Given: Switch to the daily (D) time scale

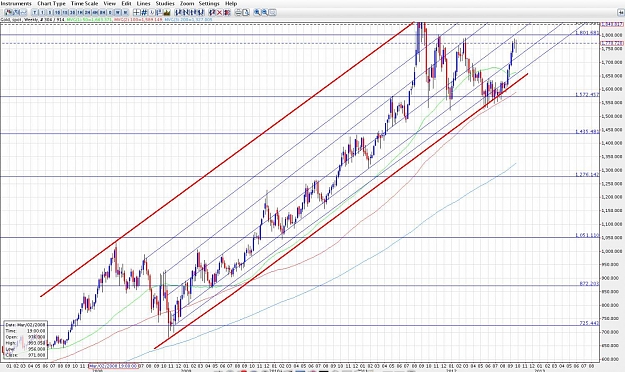Looking at the screenshot, I should pos(110,13).
